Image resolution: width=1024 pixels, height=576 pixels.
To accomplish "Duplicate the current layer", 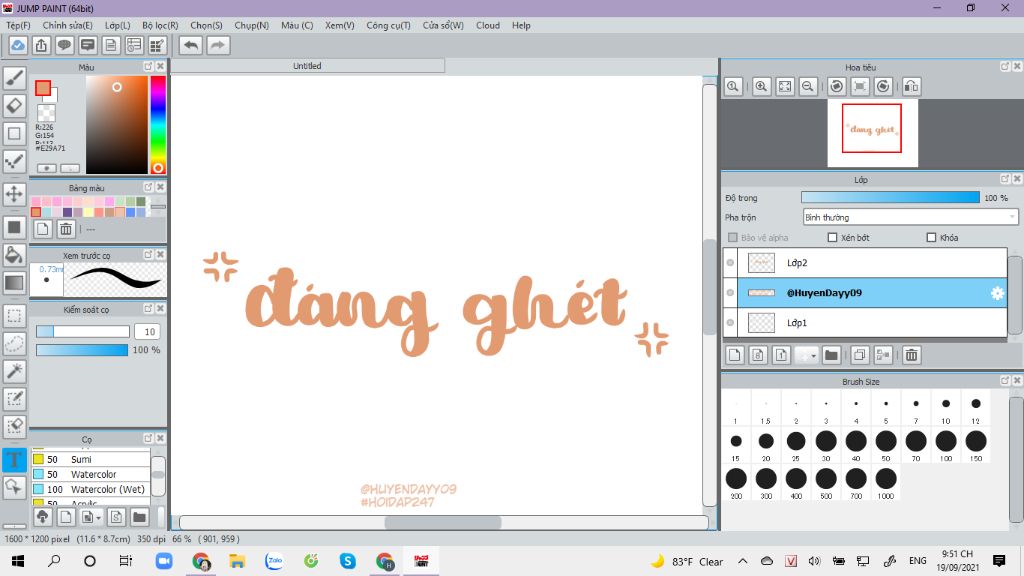I will click(x=859, y=355).
